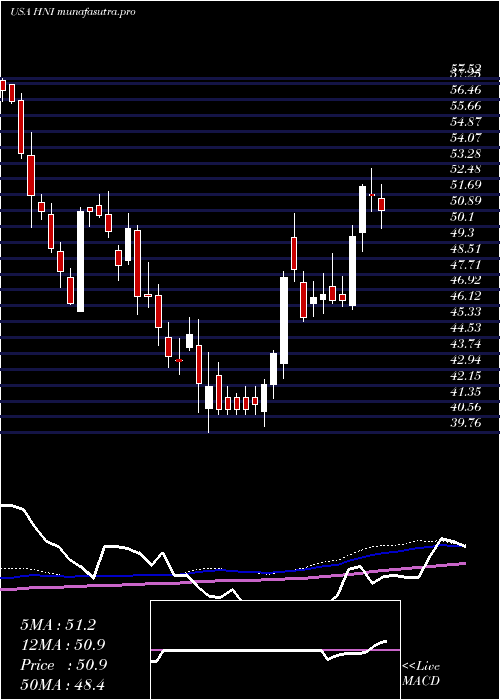Click the 51.69 price axis label
Screen dimensions: 500x700
465,185
